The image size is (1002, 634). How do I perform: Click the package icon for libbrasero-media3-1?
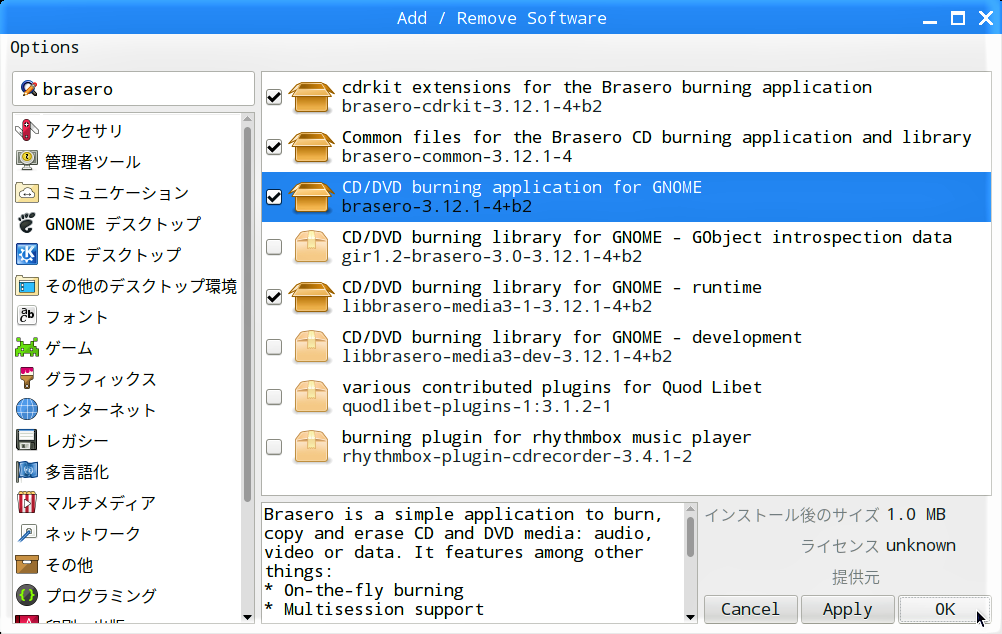311,297
